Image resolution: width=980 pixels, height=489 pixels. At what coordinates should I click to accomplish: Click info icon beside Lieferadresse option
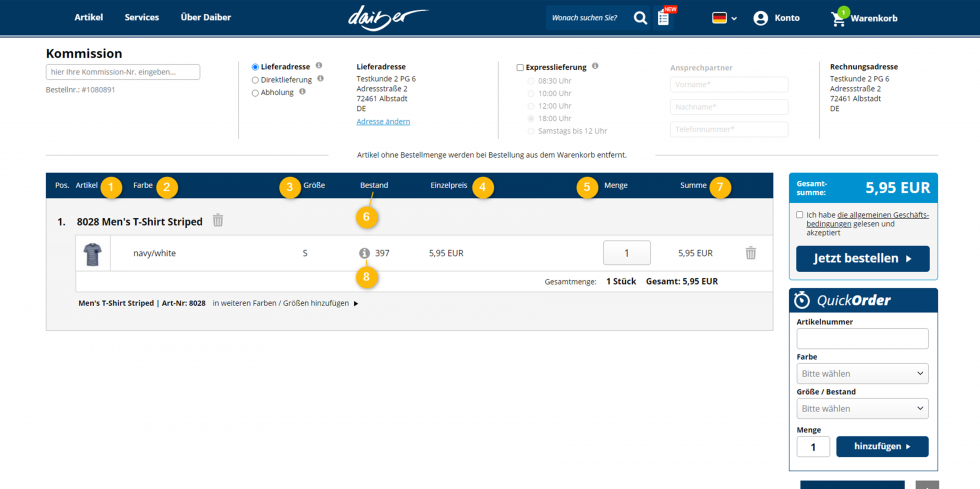click(x=319, y=66)
